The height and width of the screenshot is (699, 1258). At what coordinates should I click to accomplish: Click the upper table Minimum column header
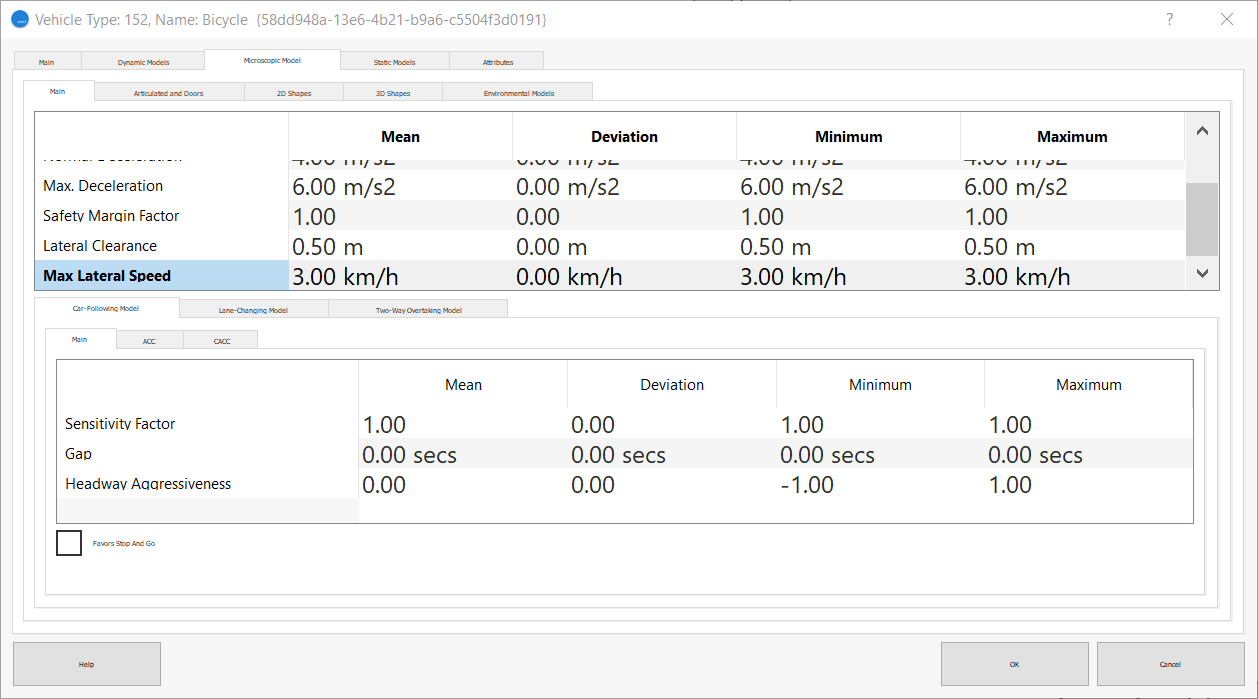point(848,136)
